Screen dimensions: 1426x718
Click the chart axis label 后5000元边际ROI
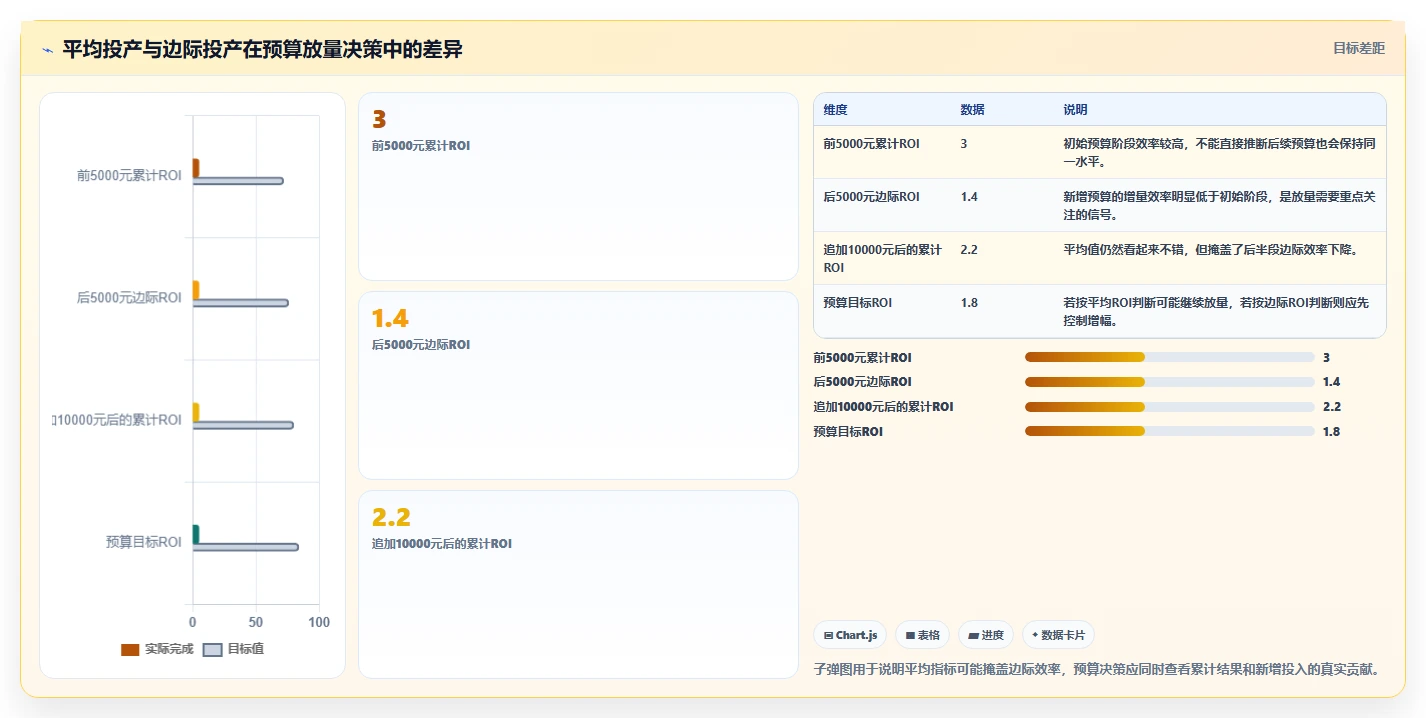tap(129, 298)
